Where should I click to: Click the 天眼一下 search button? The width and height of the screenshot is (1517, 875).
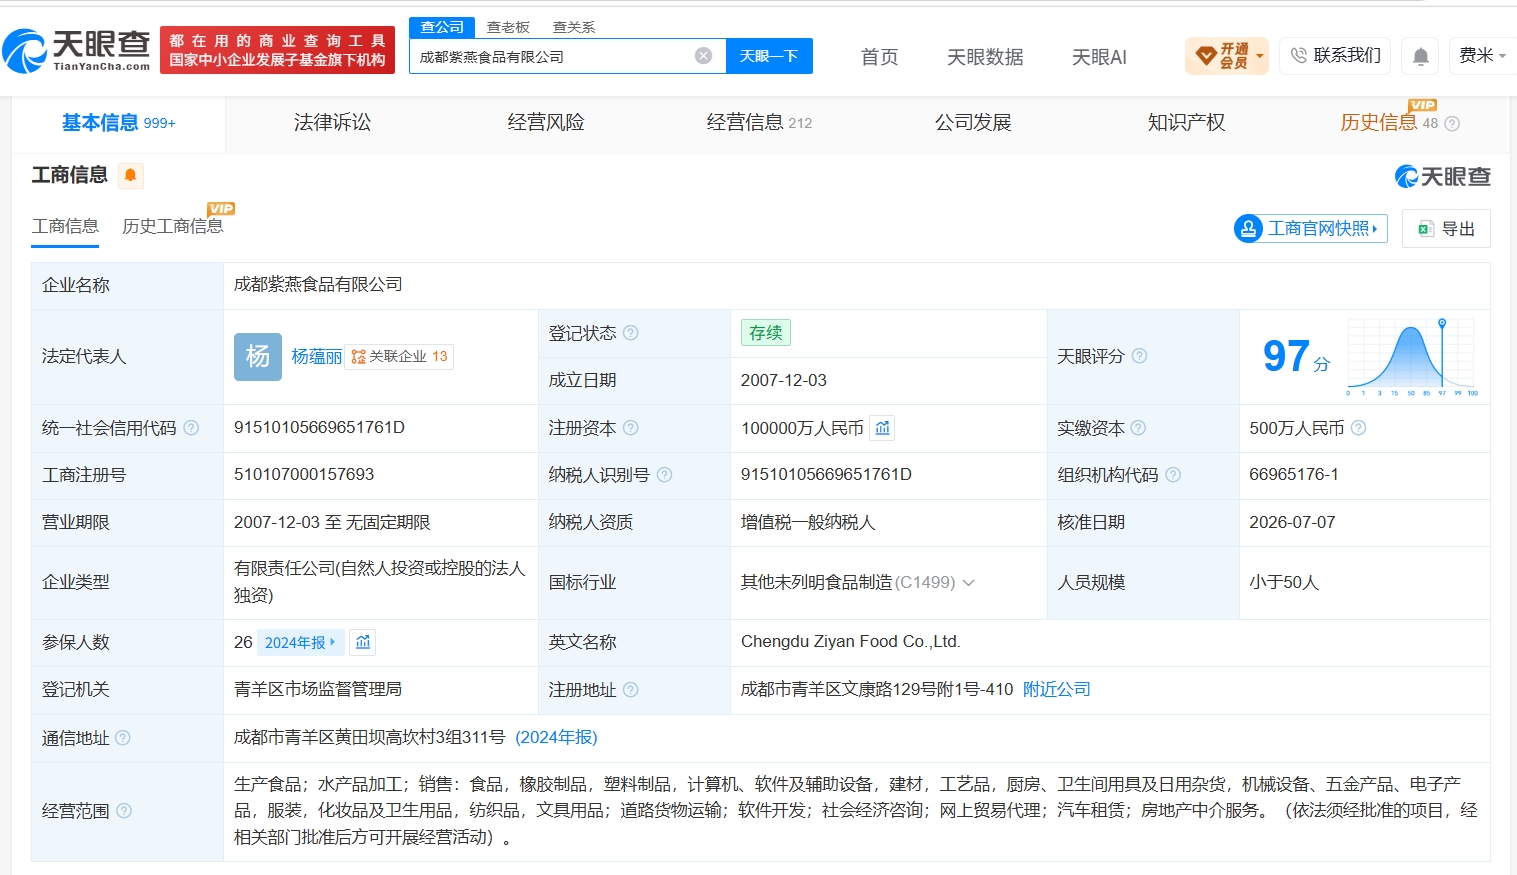click(769, 56)
